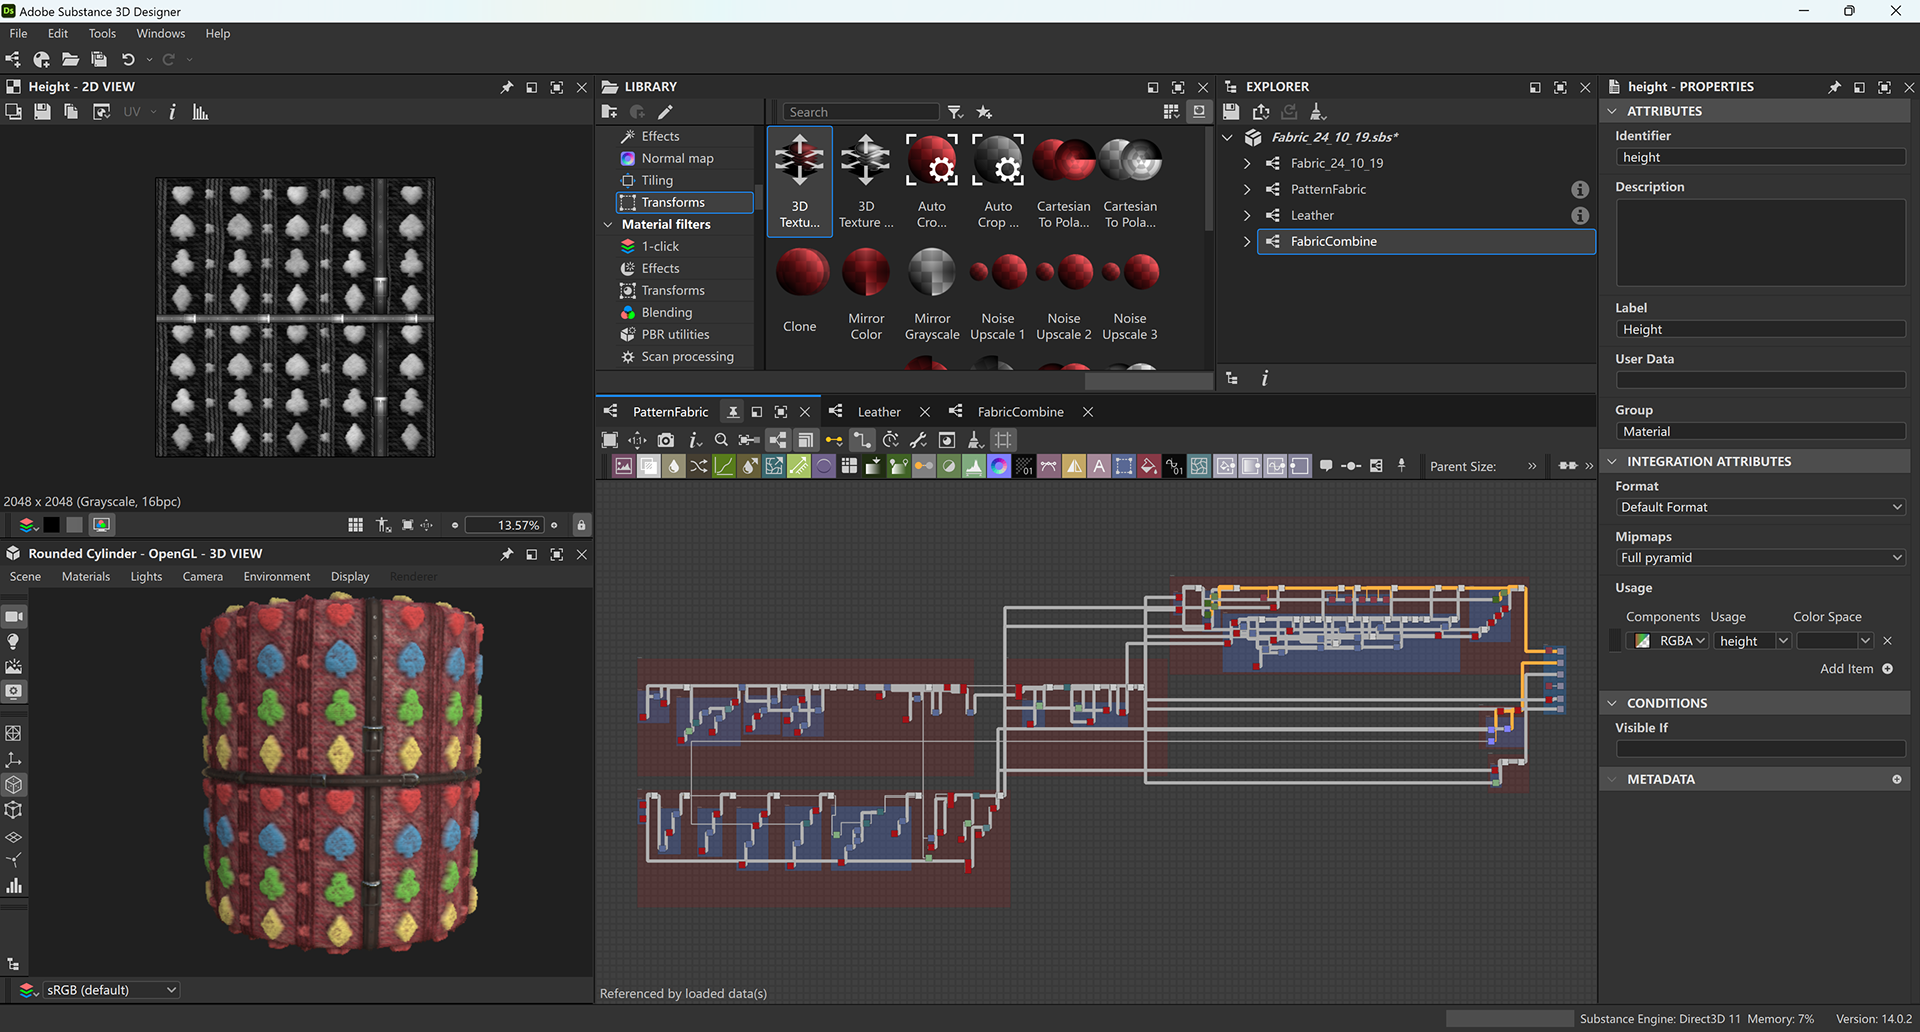1920x1032 pixels.
Task: Copy the 2D view image to clipboard
Action: tap(71, 112)
